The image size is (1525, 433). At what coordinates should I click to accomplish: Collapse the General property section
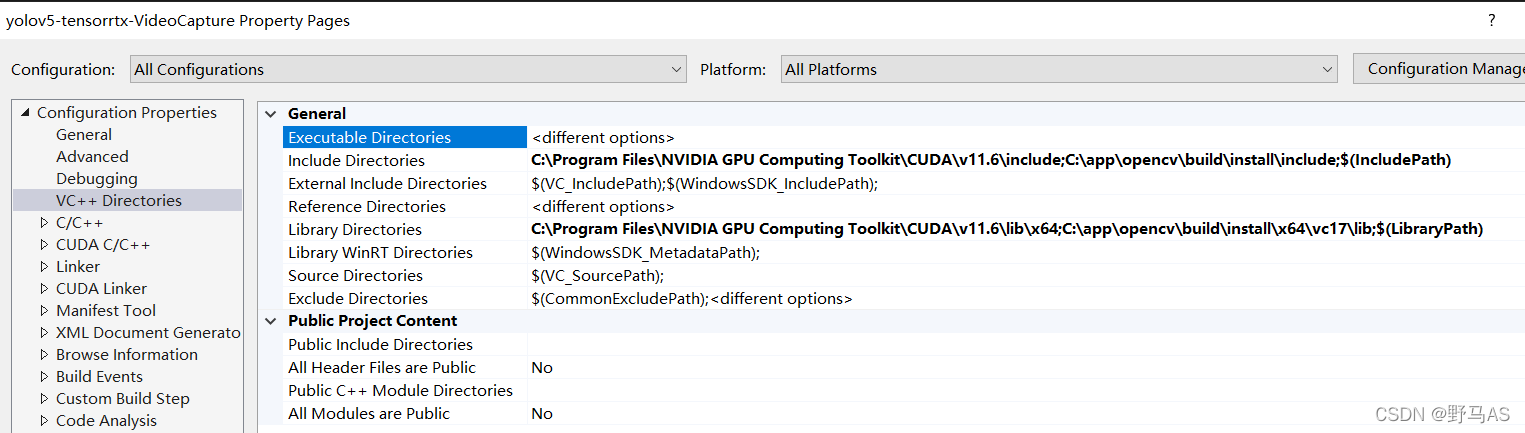tap(271, 114)
